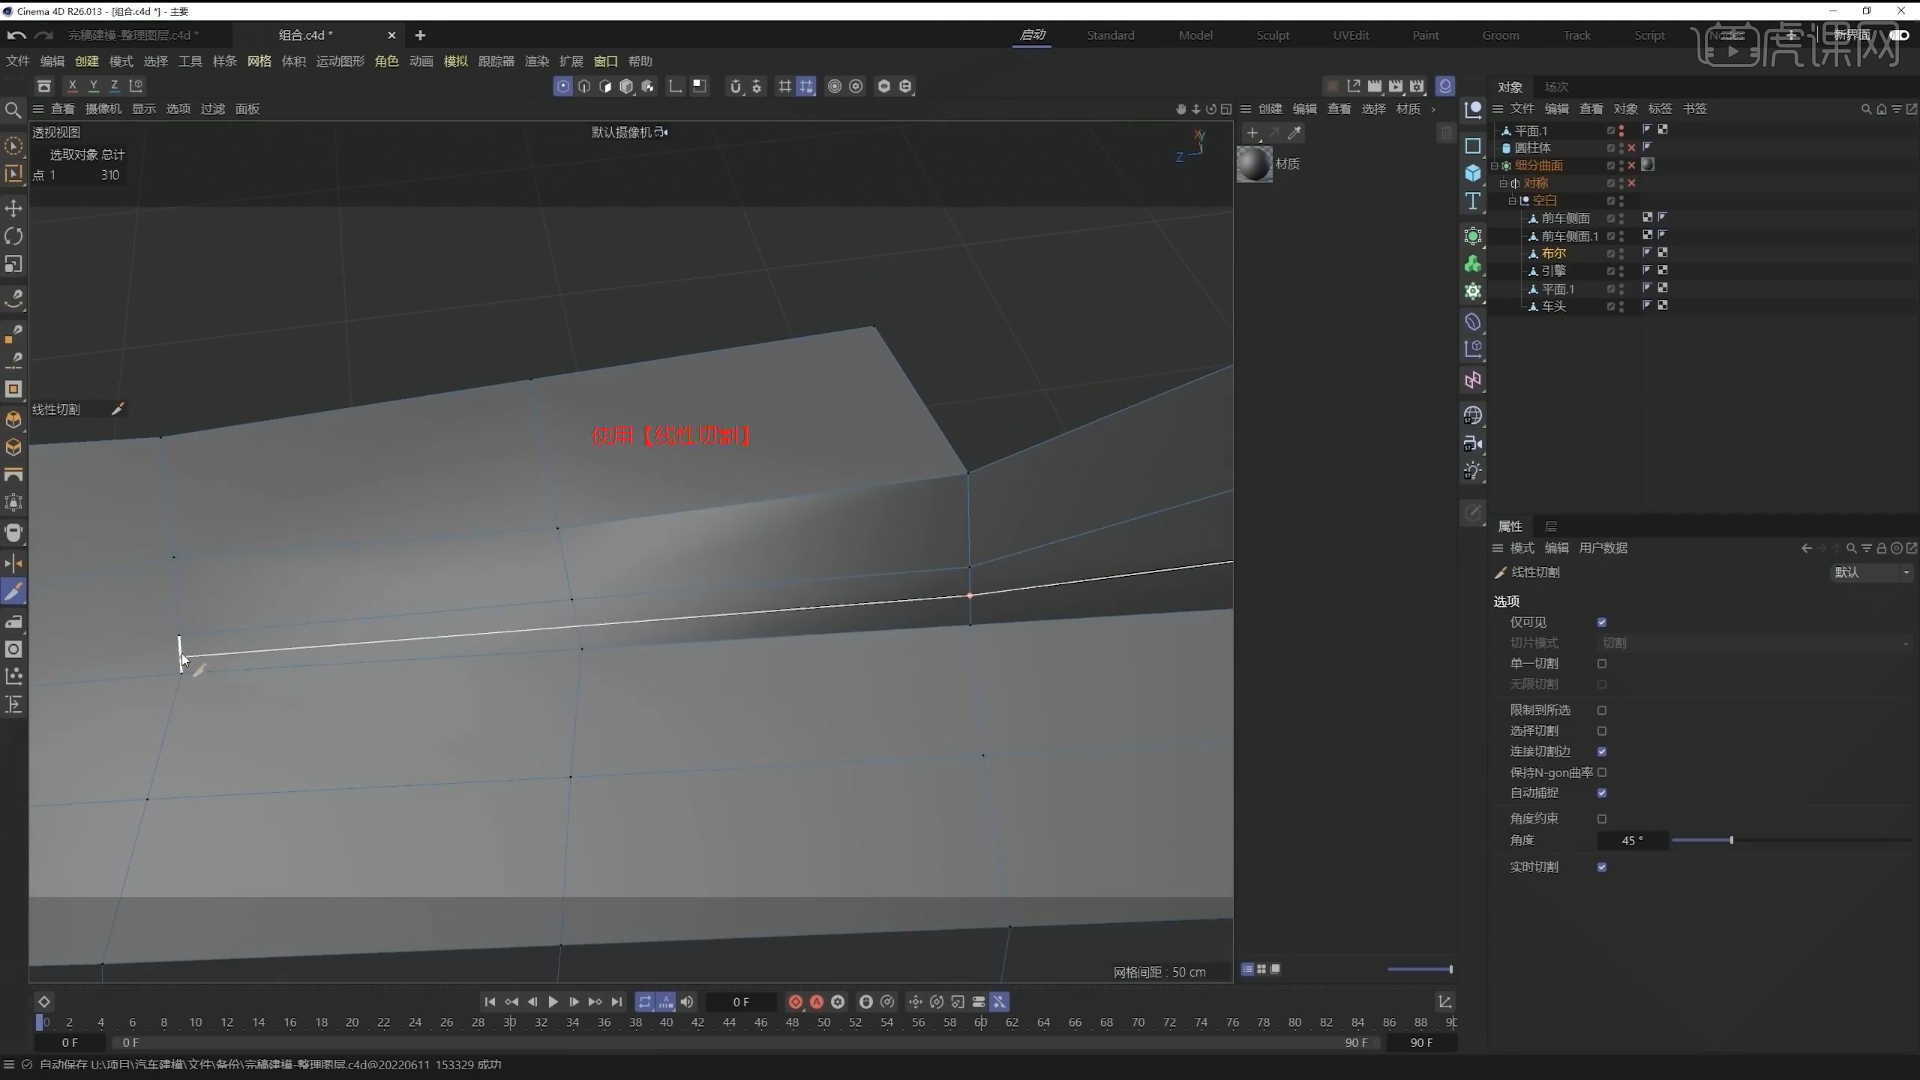Activate the Line Cut knife tool
This screenshot has height=1080, width=1920.
pyautogui.click(x=14, y=592)
